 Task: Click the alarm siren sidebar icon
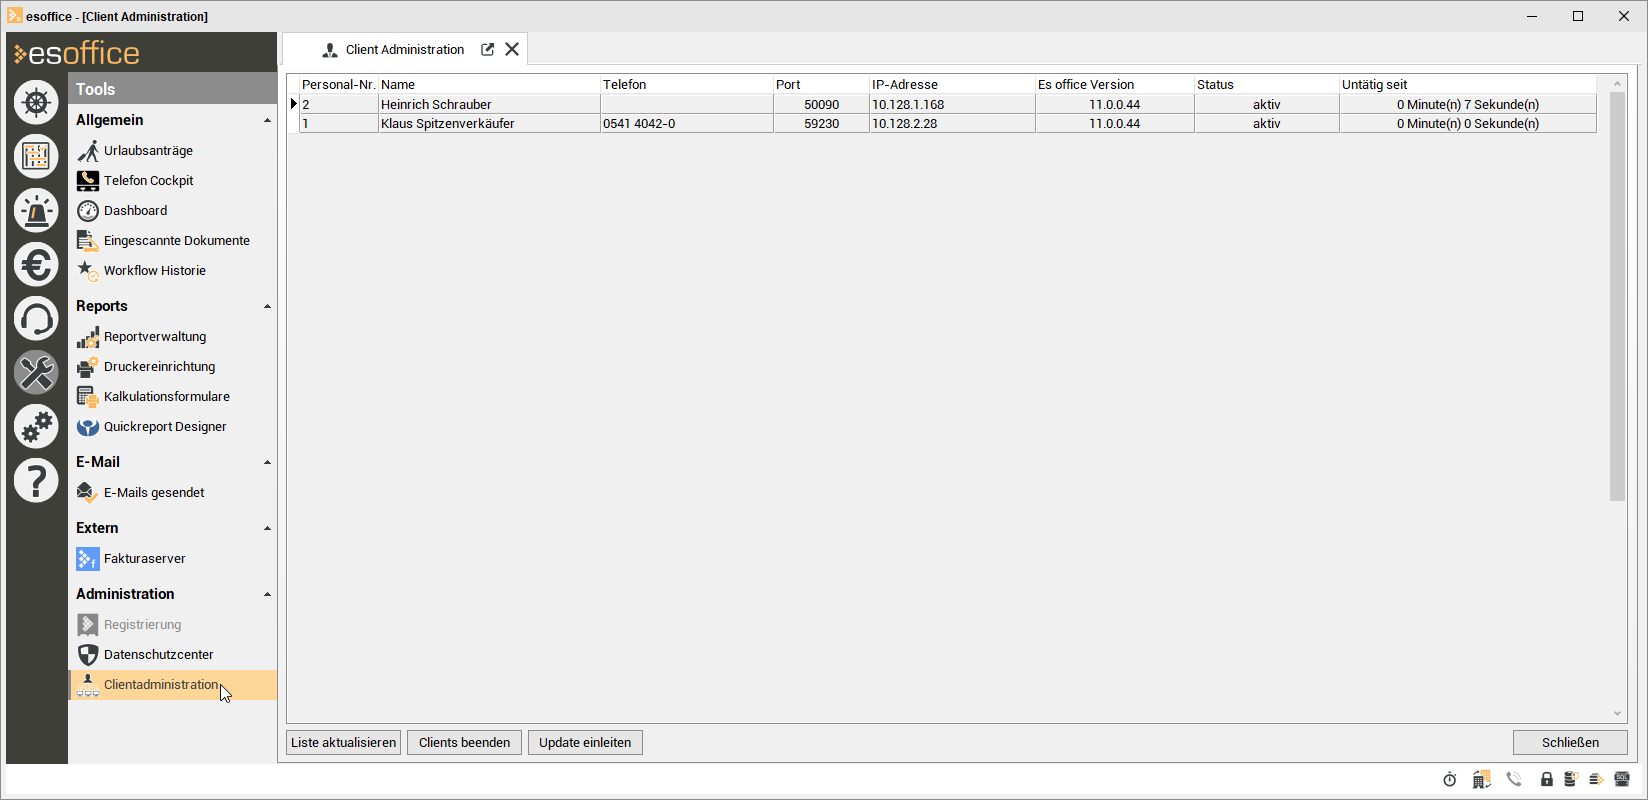[x=36, y=210]
